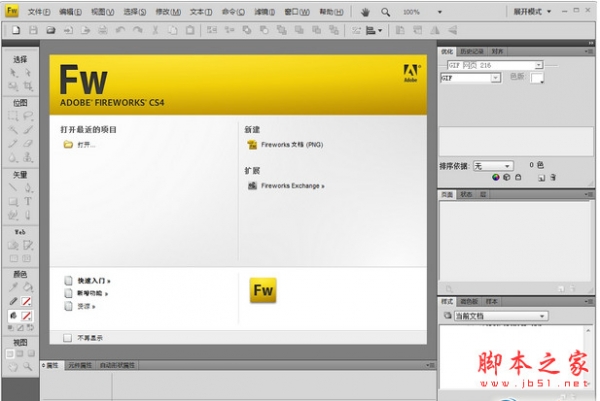
Task: Select the Knife tool
Action: pos(28,215)
